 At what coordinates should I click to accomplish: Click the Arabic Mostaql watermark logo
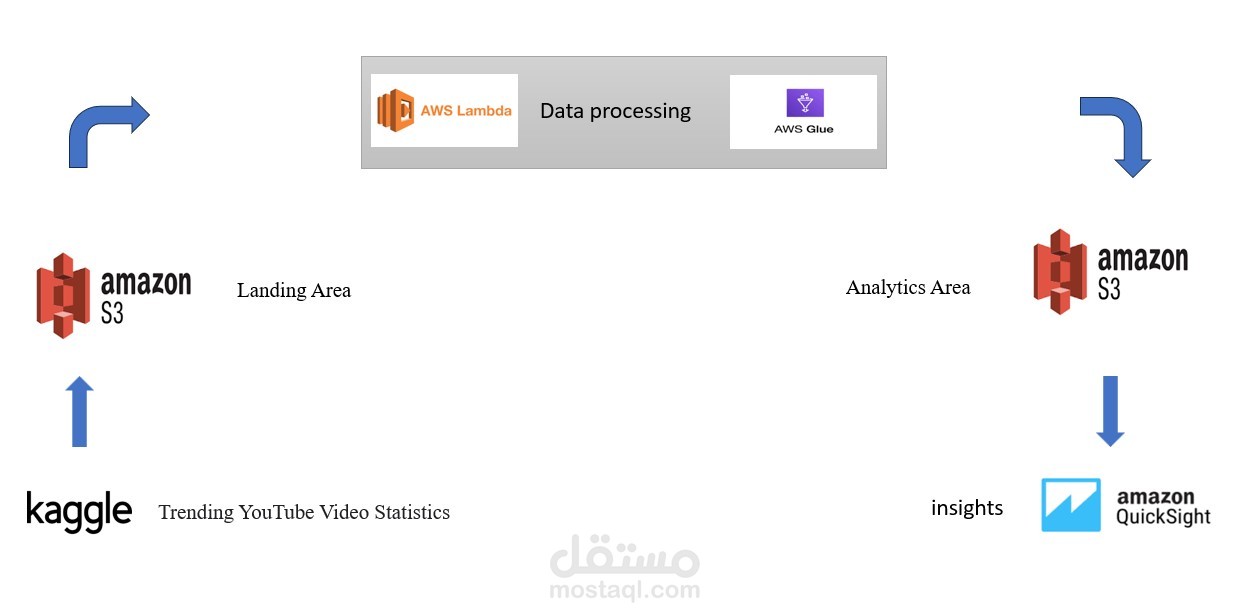(625, 556)
